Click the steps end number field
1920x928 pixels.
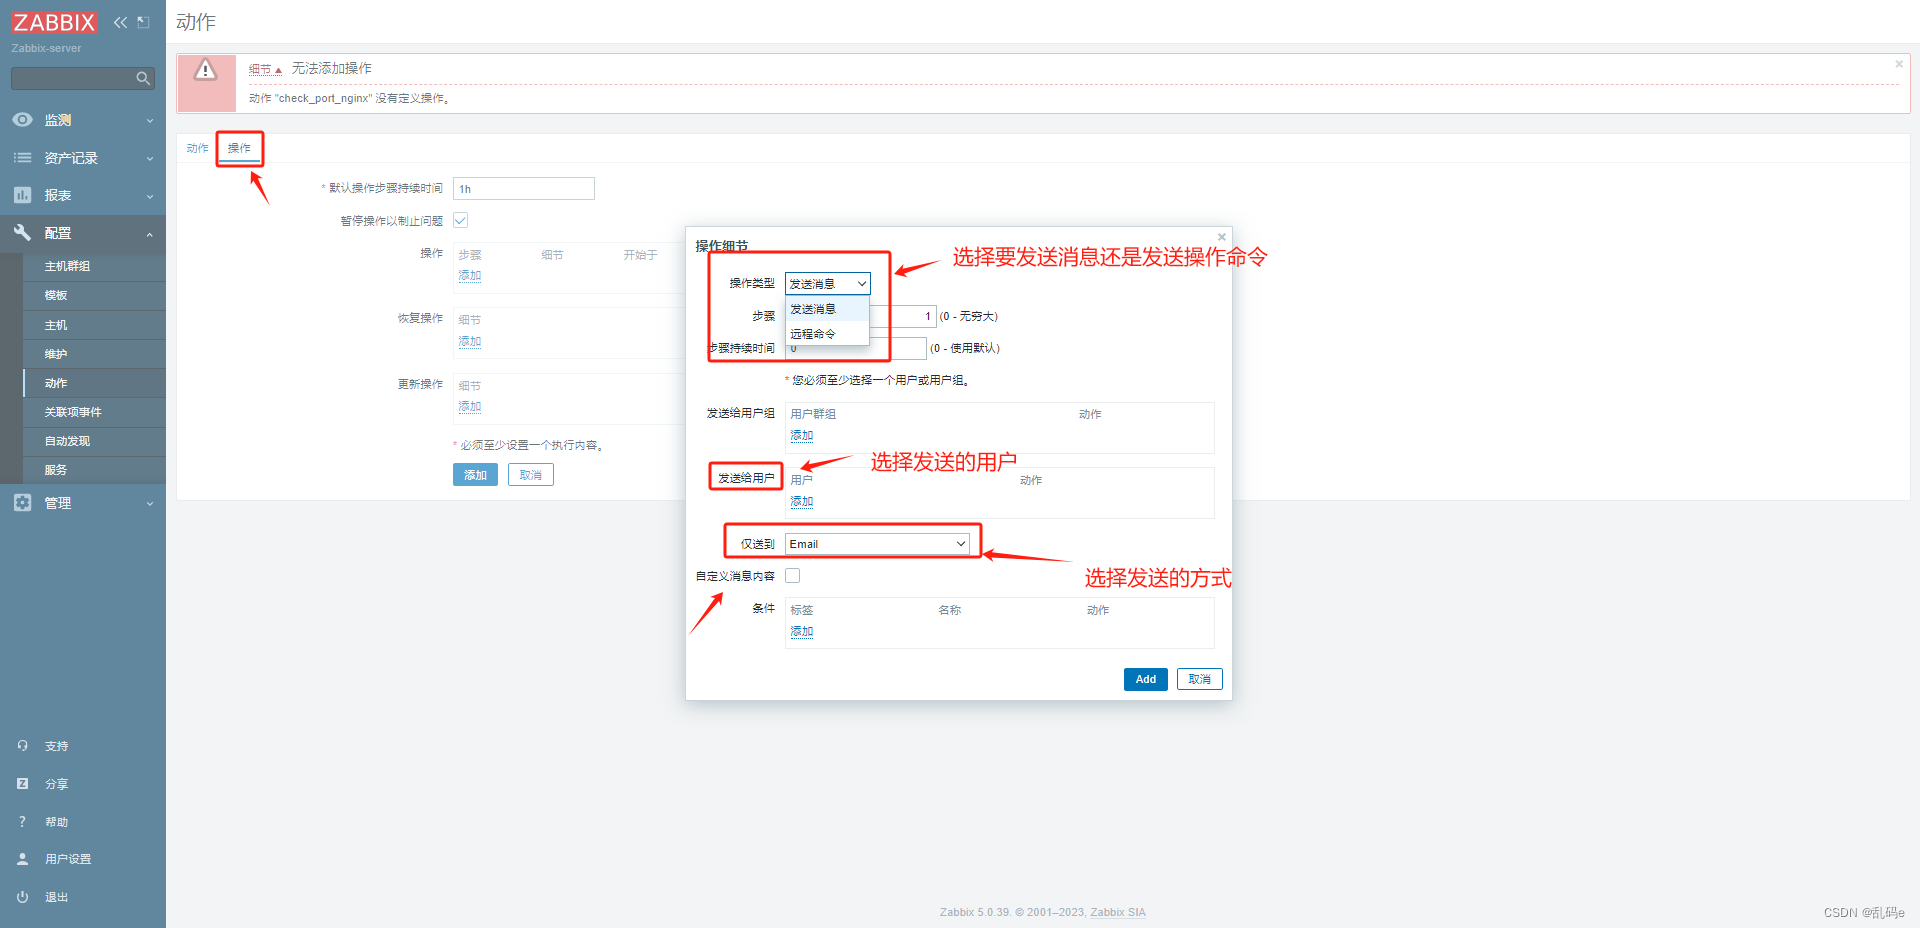pos(903,316)
